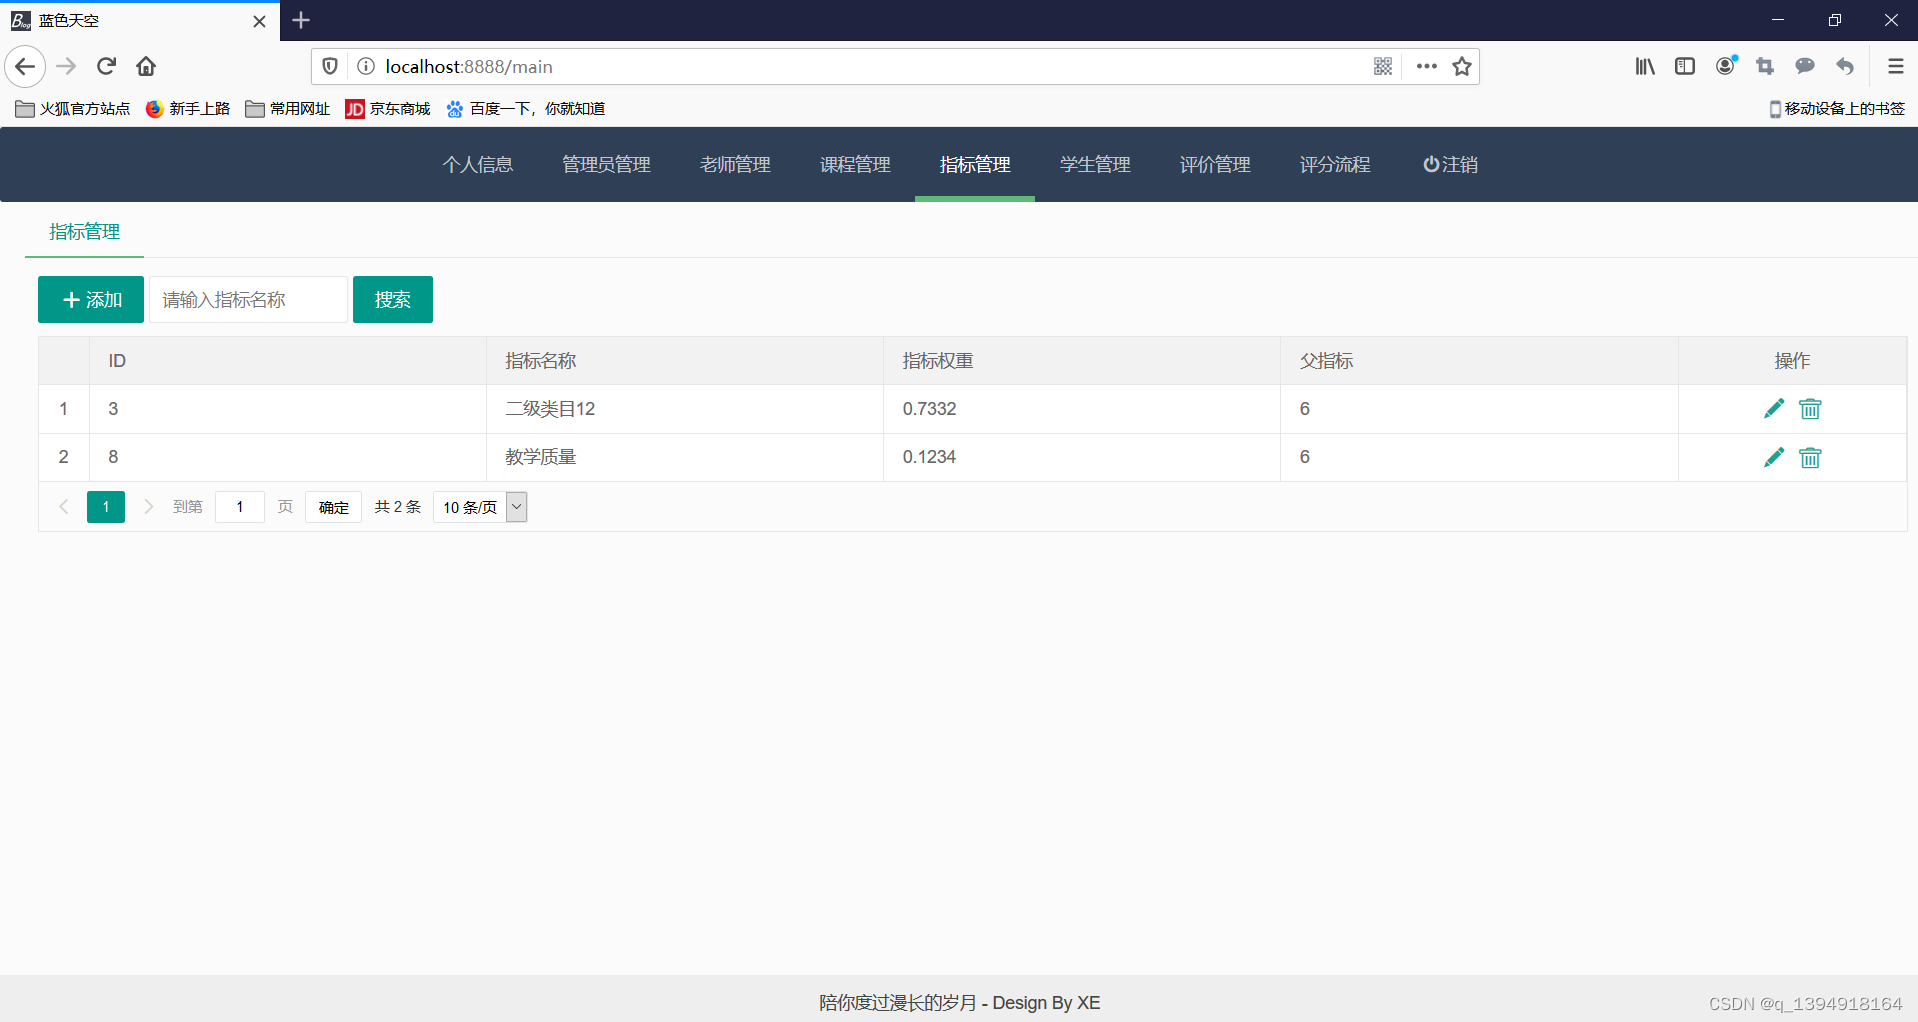1918x1022 pixels.
Task: Open 老师管理 navigation item
Action: click(x=735, y=165)
